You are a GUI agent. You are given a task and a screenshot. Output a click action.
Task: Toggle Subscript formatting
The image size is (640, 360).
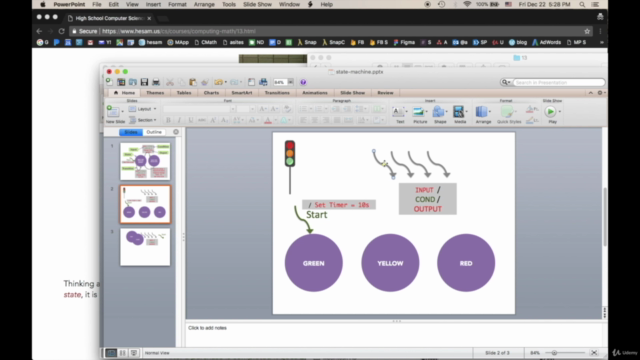pos(224,120)
